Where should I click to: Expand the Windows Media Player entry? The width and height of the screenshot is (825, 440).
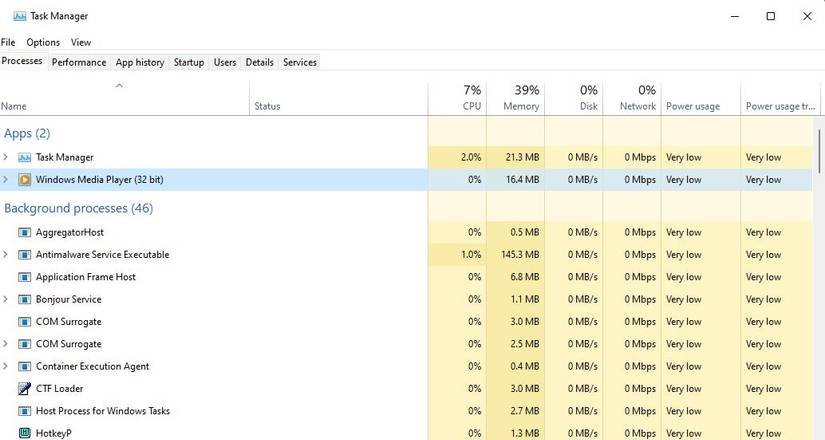click(6, 180)
